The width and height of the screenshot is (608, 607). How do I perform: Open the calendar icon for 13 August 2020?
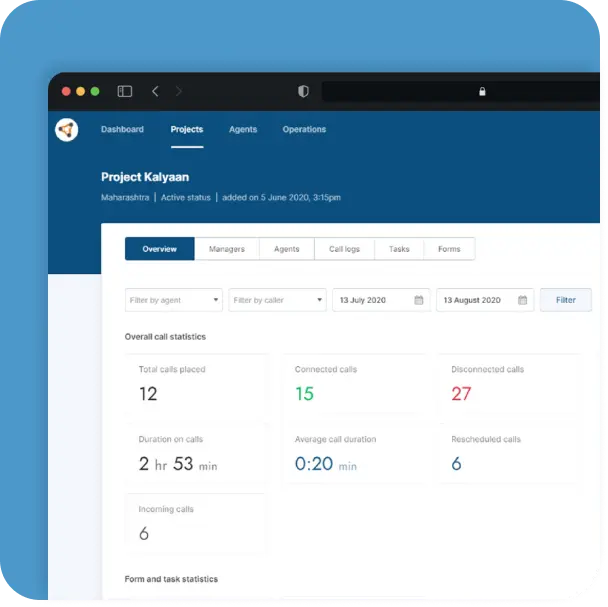tap(522, 300)
